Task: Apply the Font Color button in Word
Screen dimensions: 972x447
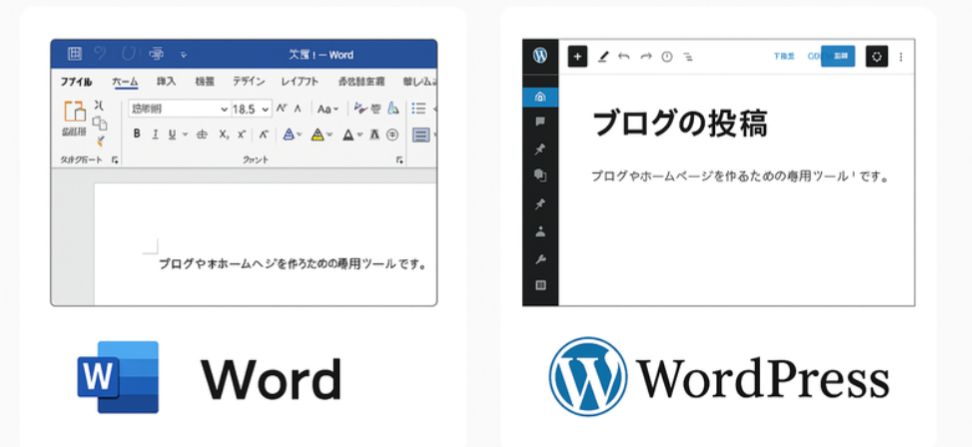Action: (348, 135)
